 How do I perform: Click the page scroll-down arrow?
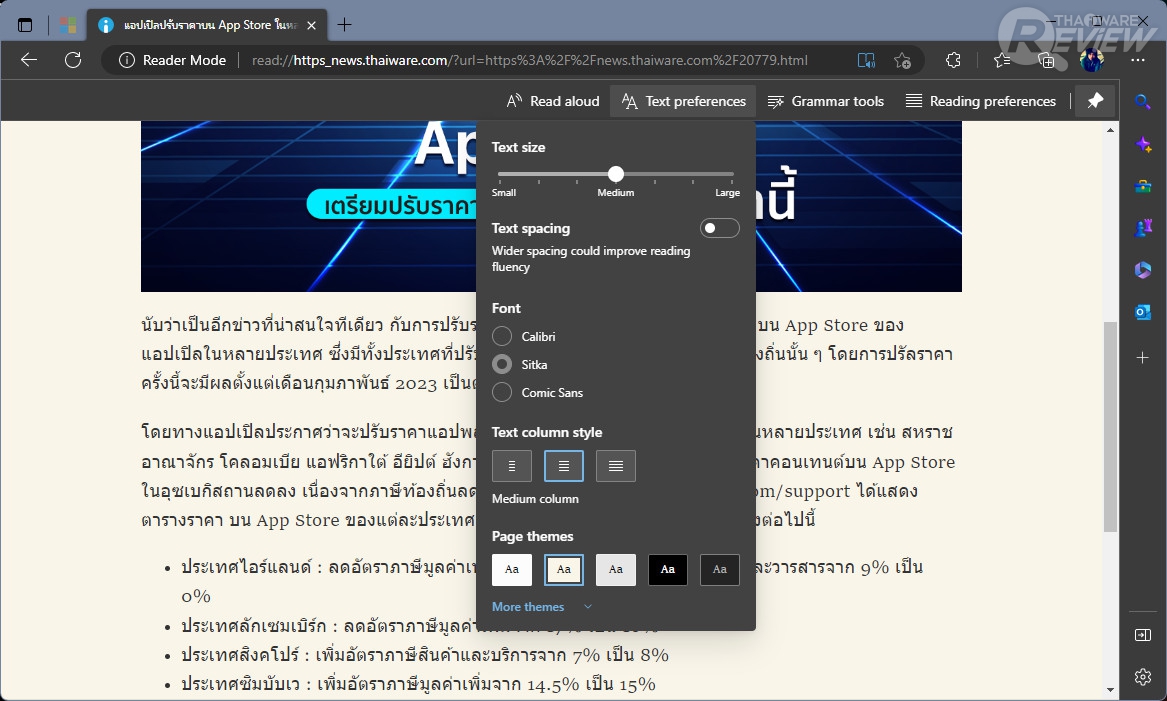tap(1110, 690)
